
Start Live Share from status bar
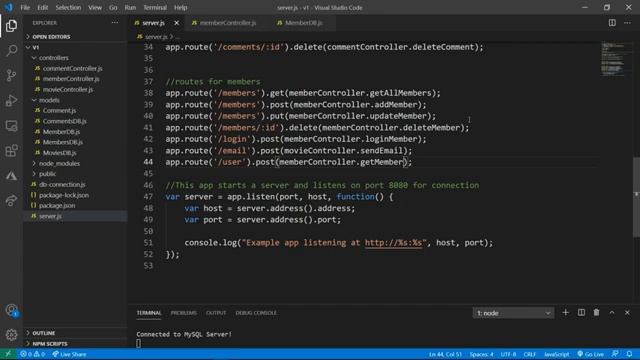[x=69, y=354]
